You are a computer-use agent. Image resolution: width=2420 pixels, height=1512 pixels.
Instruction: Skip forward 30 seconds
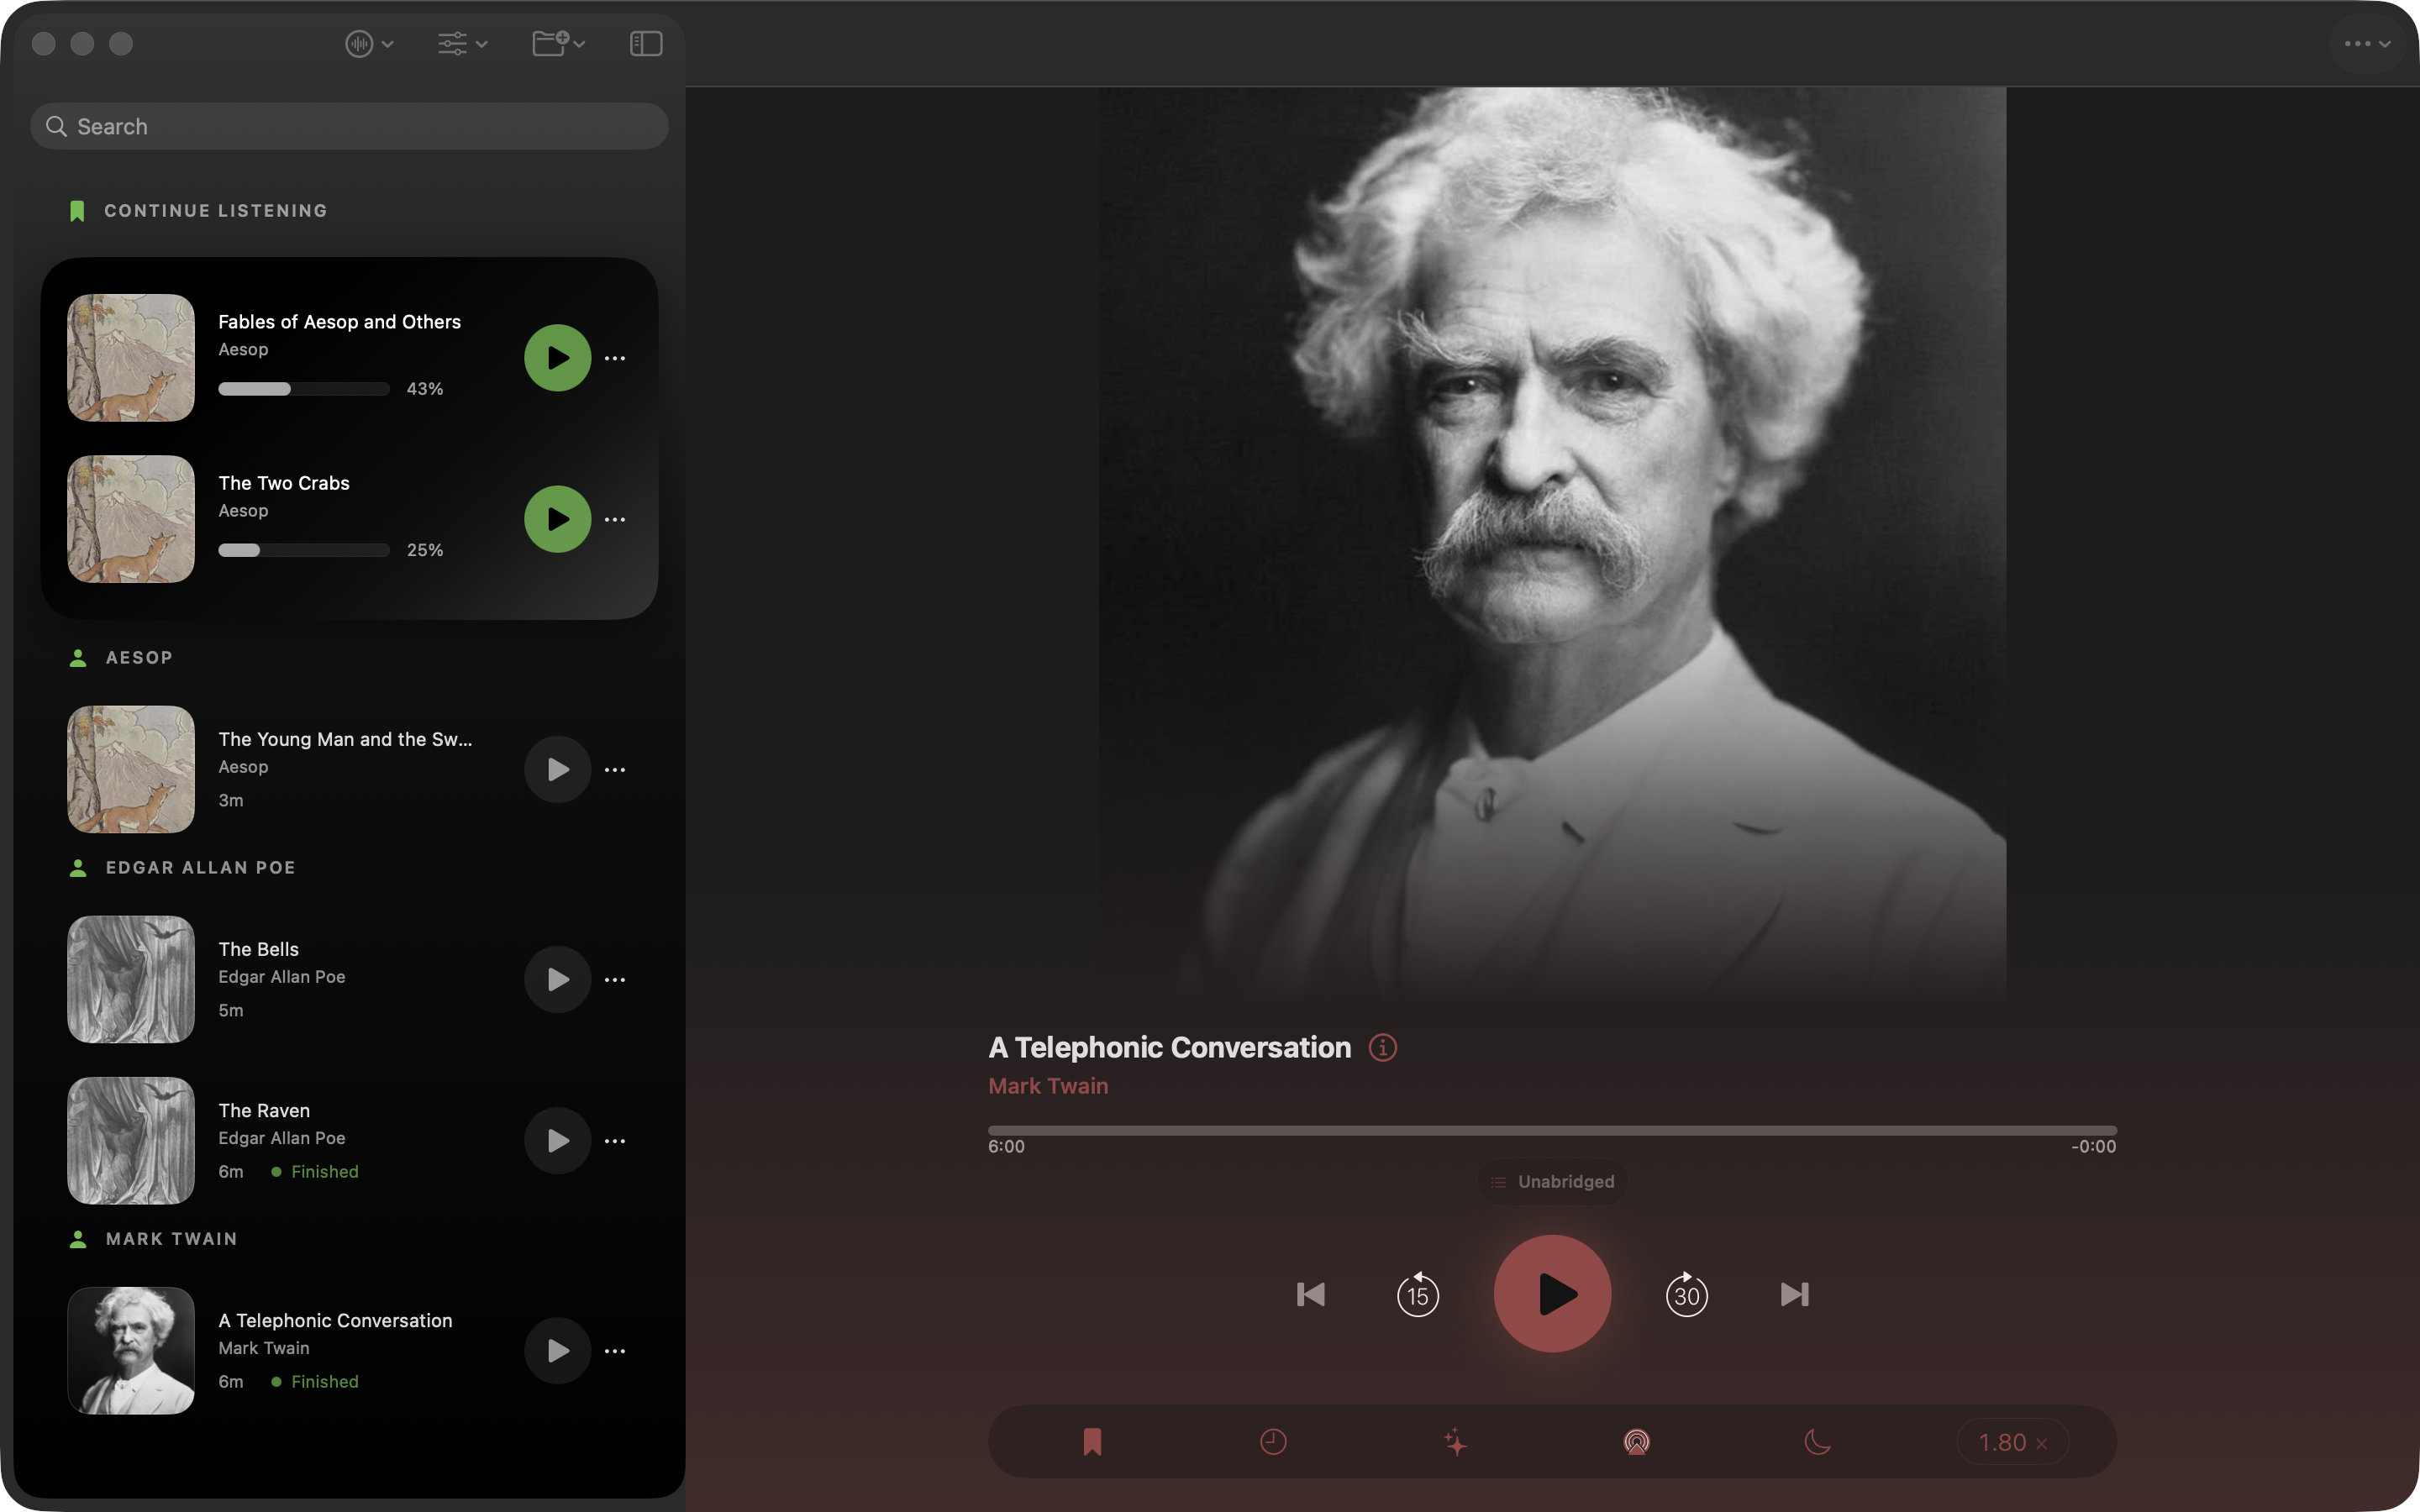(x=1687, y=1294)
